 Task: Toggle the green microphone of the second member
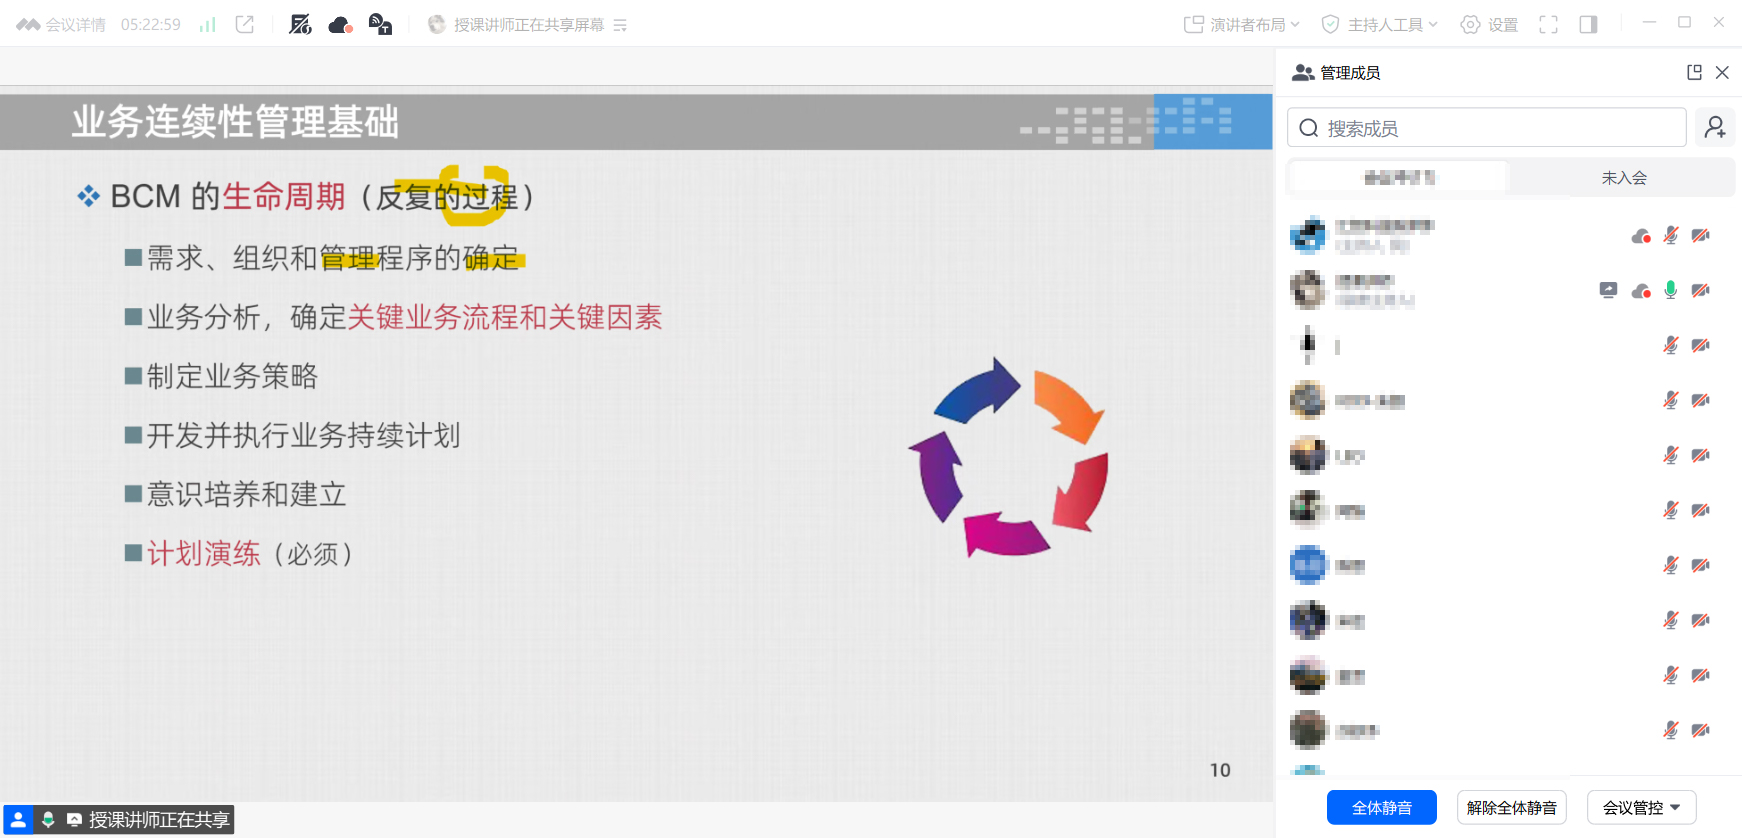coord(1670,290)
